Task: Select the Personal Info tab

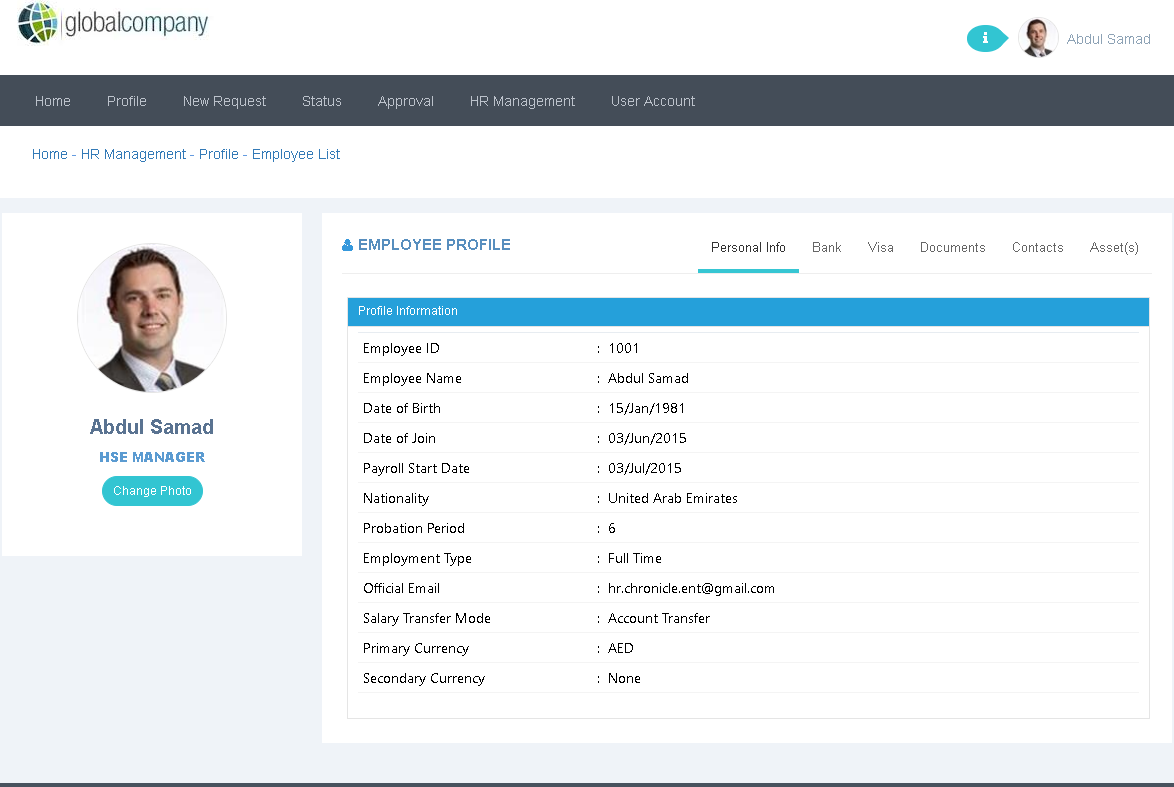Action: (x=748, y=247)
